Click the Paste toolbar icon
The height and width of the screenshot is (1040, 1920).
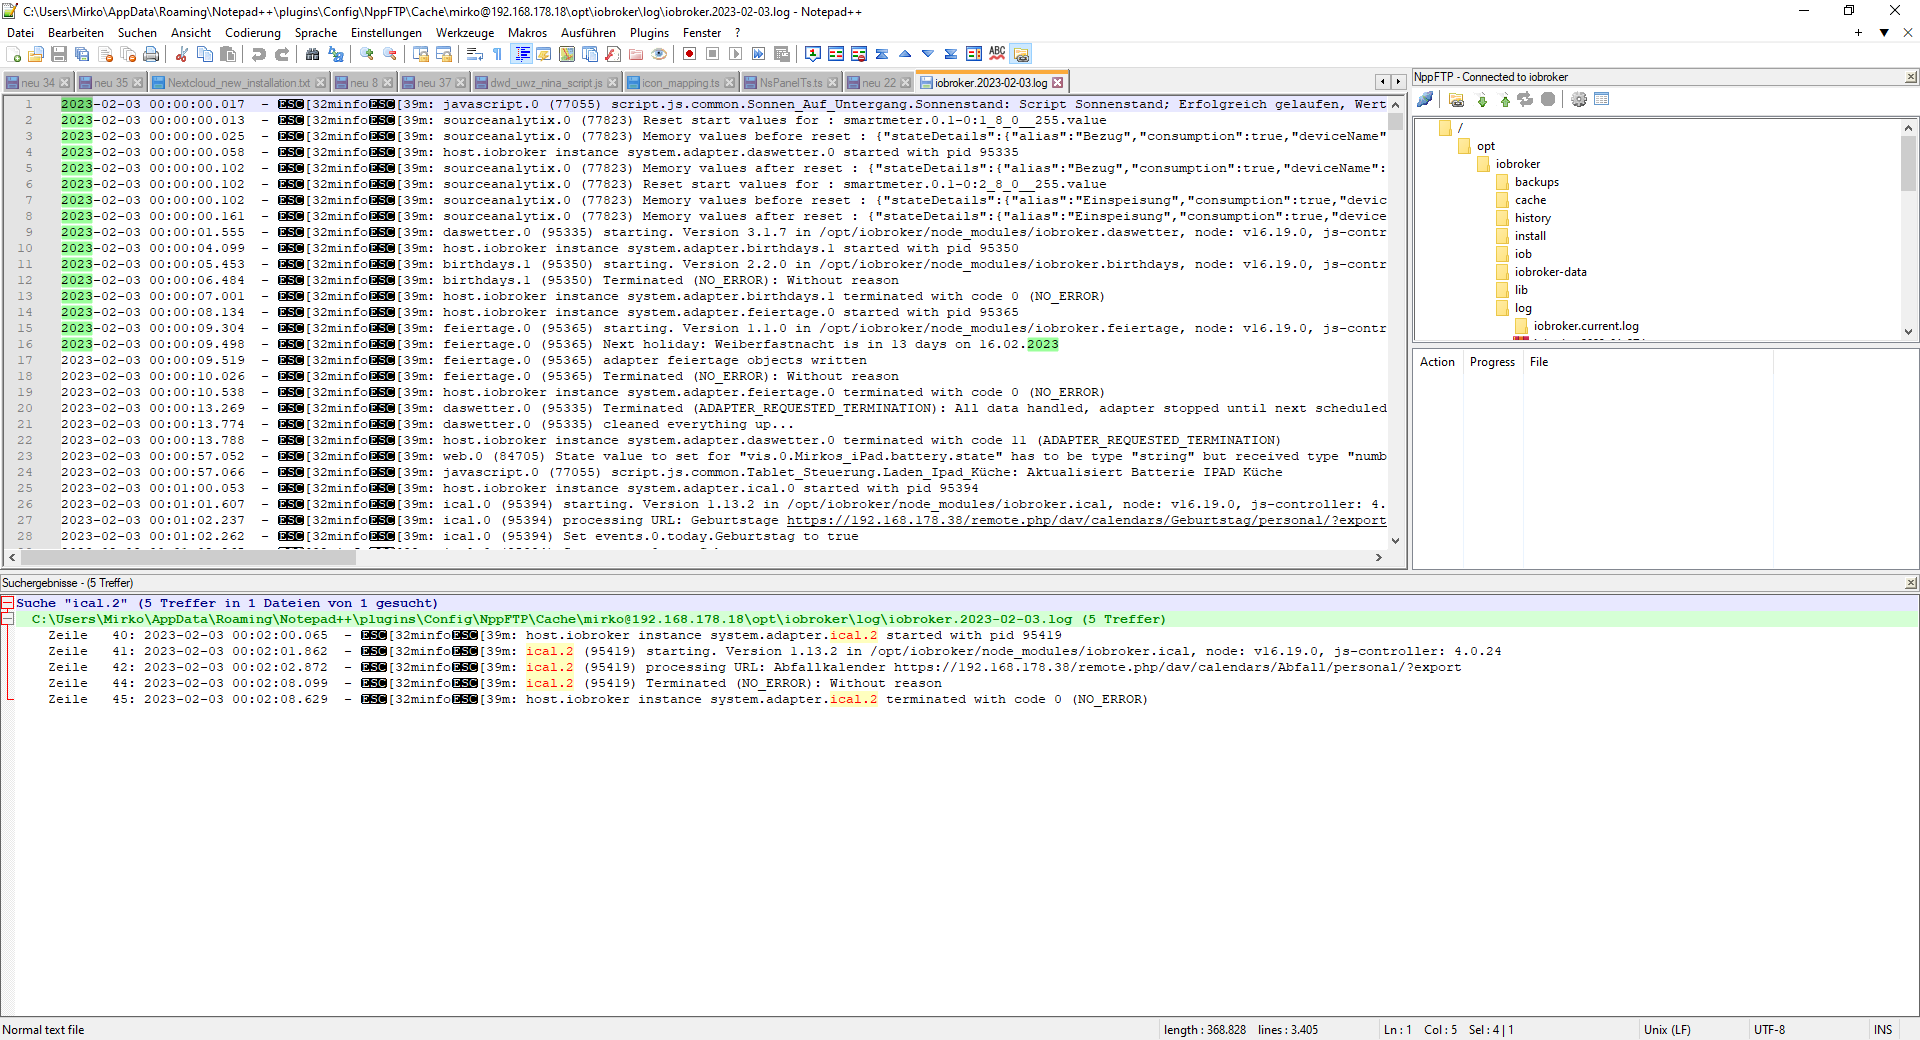pos(228,54)
